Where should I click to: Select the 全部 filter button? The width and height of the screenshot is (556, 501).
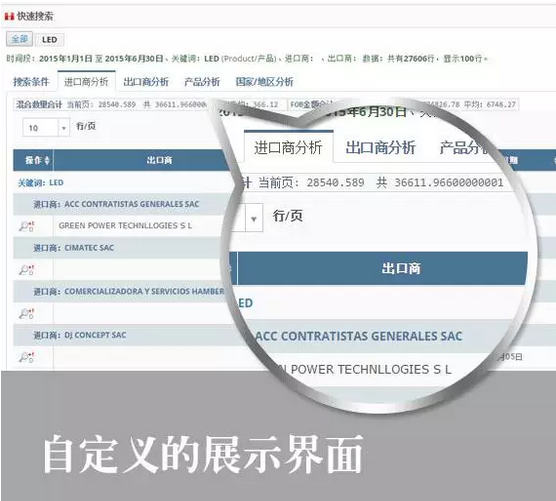click(x=19, y=39)
